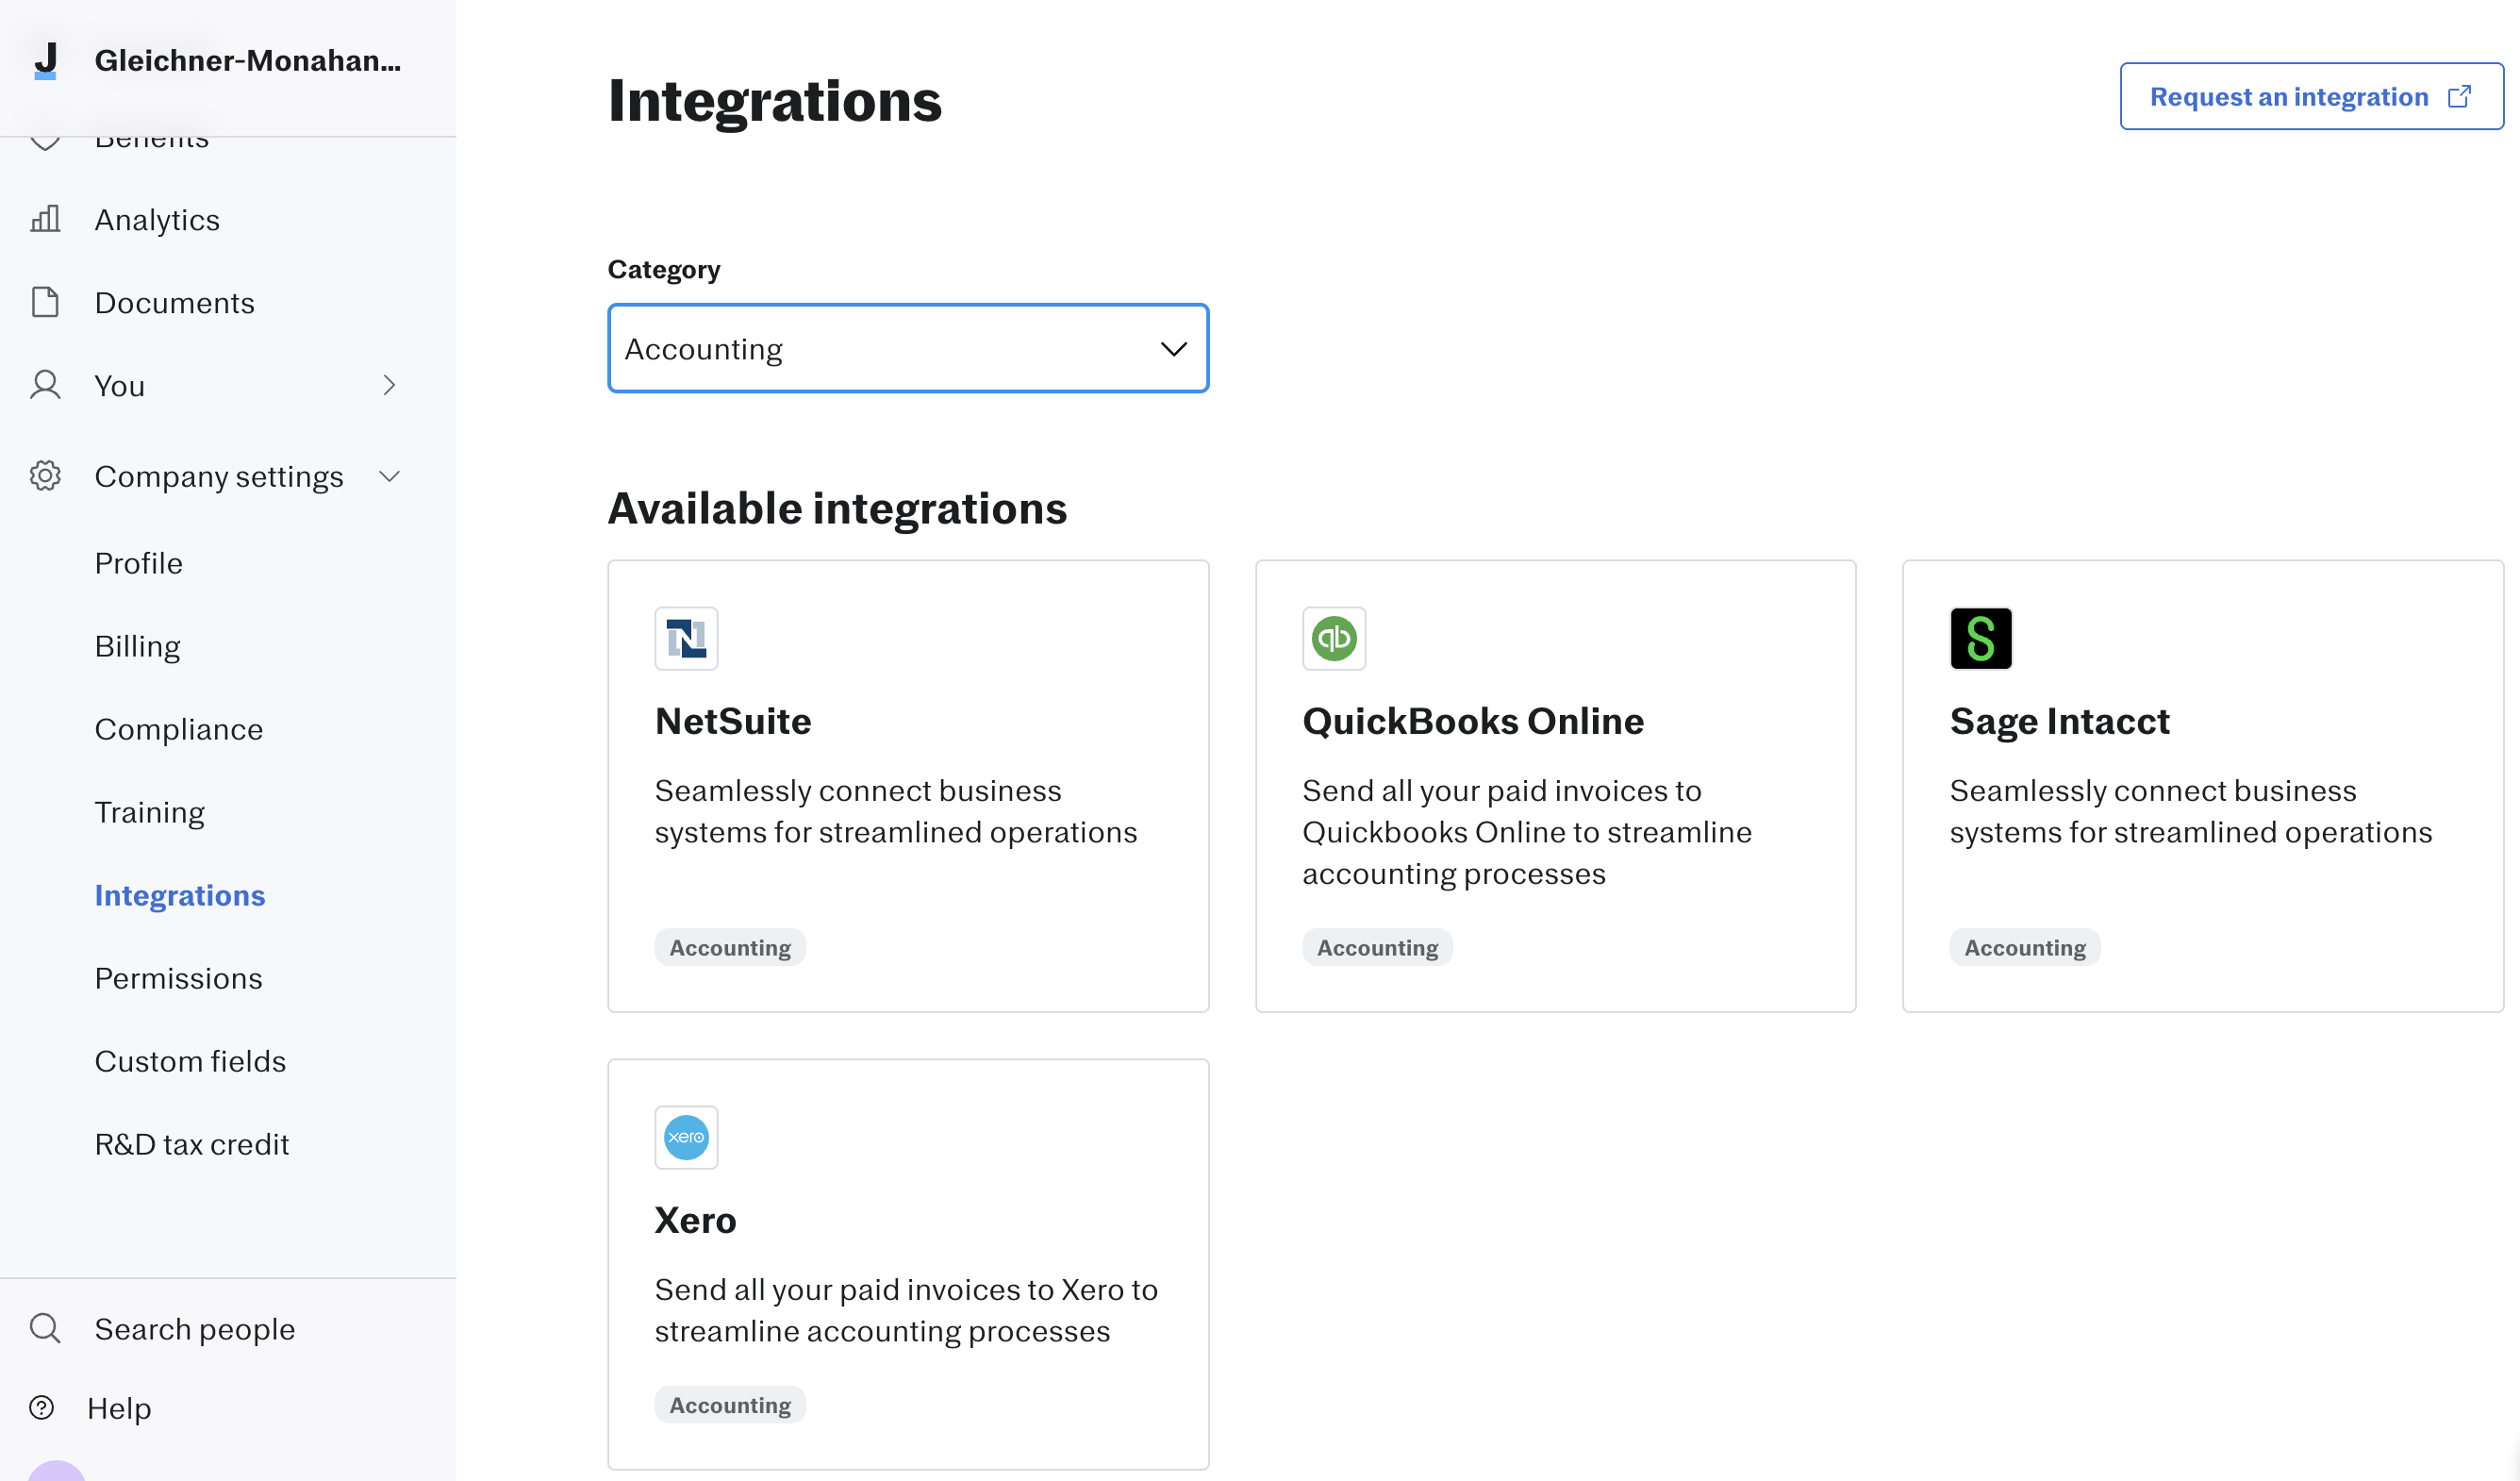2520x1481 pixels.
Task: Click the Company settings gear icon
Action: tap(45, 476)
